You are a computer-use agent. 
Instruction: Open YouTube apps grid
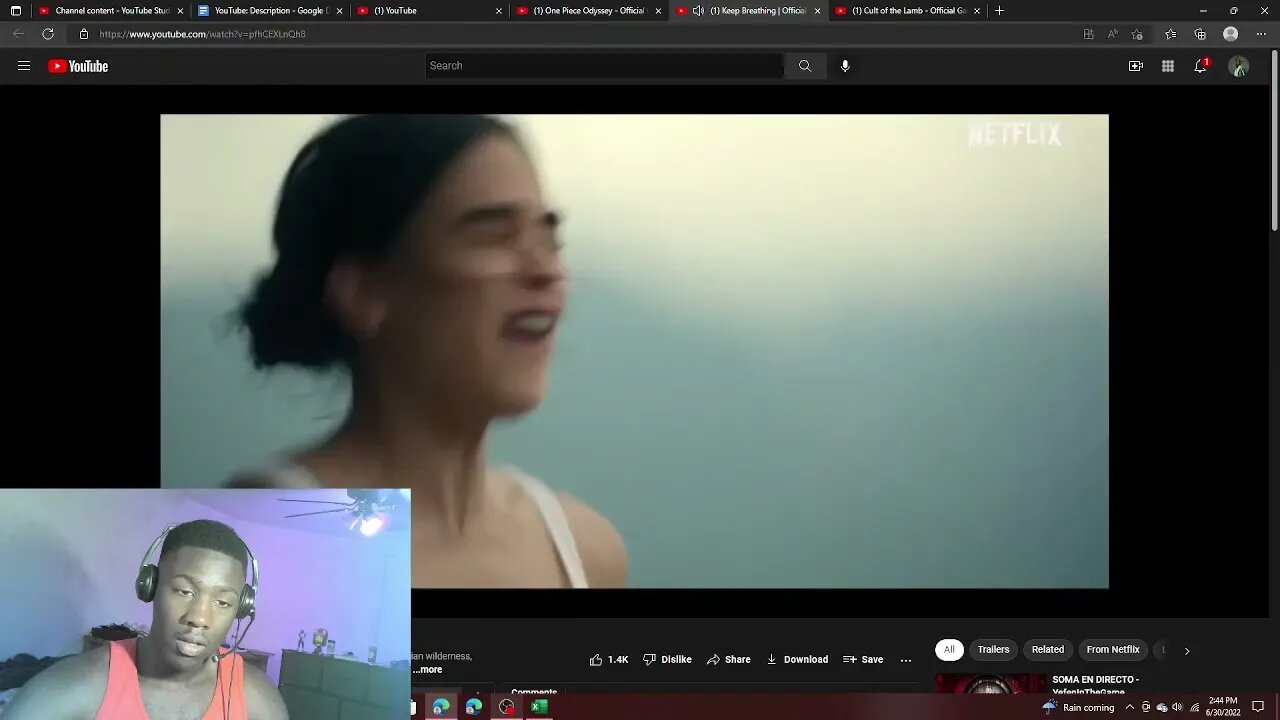click(1168, 66)
